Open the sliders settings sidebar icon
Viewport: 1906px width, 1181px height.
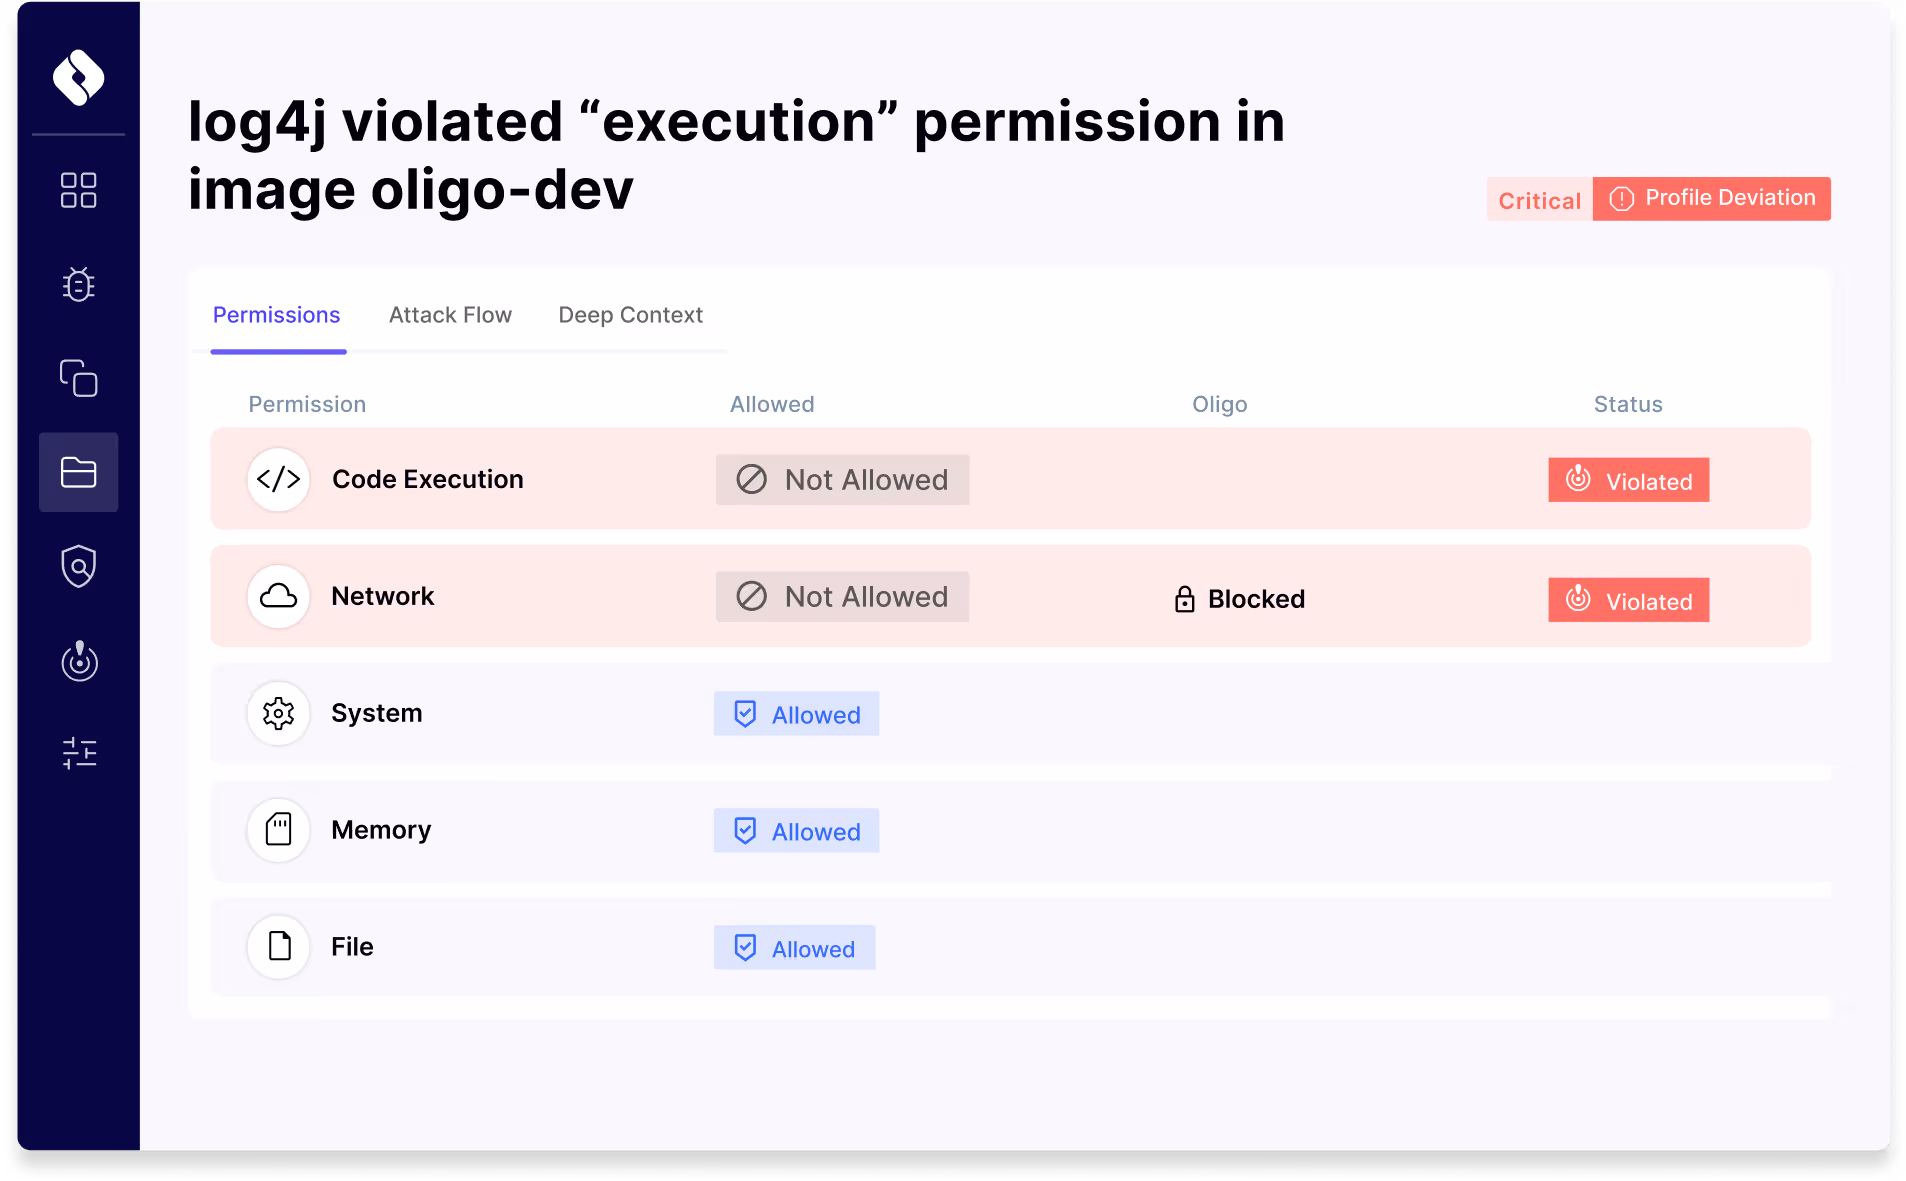point(79,753)
